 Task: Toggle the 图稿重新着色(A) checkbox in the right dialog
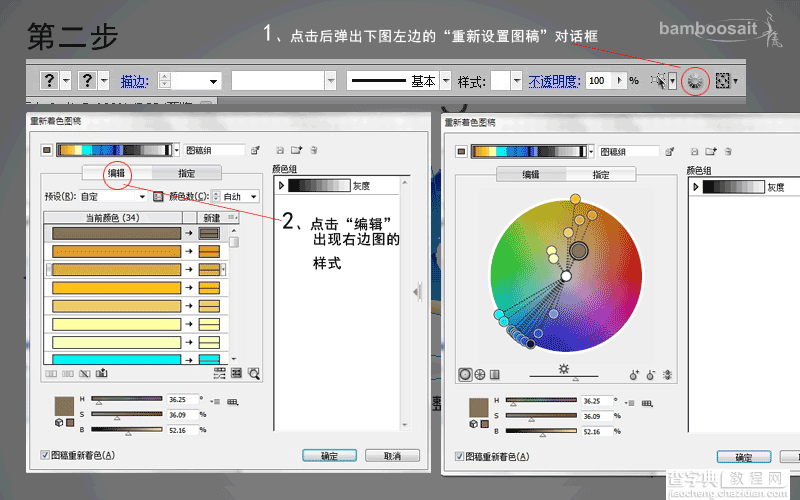coord(459,456)
